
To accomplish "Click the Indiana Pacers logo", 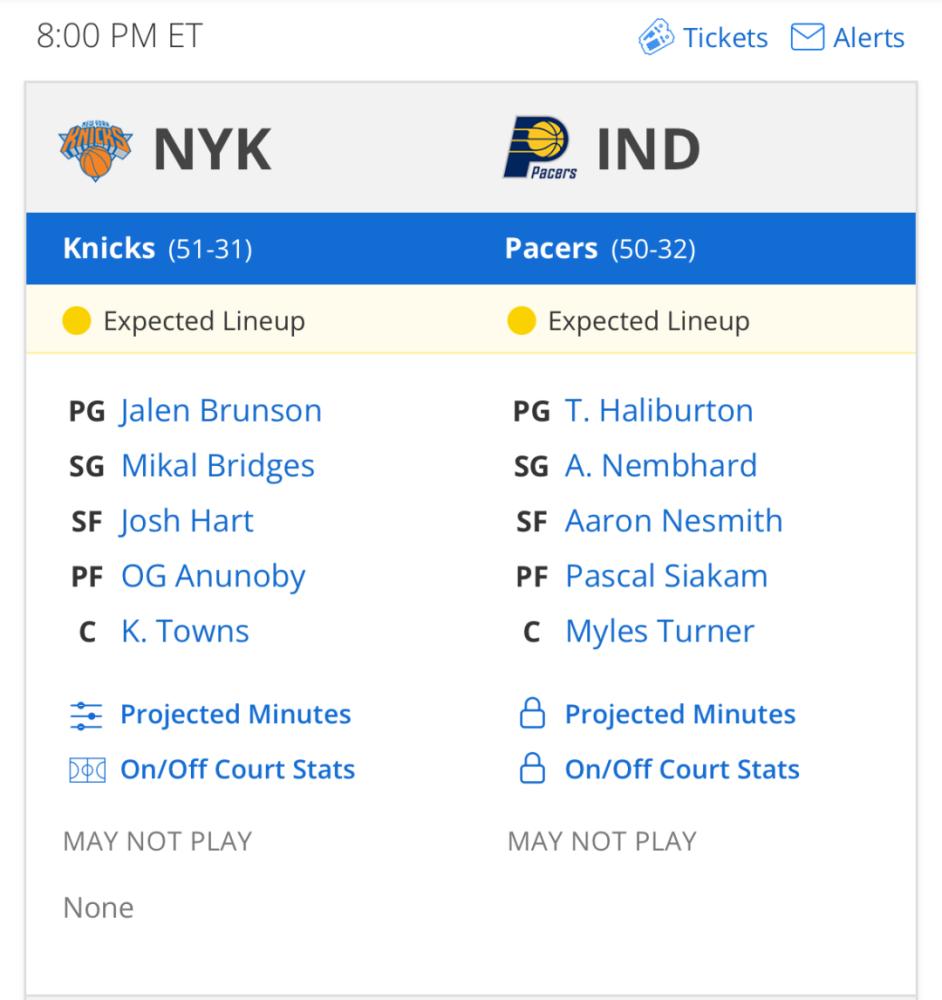I will pos(541,148).
